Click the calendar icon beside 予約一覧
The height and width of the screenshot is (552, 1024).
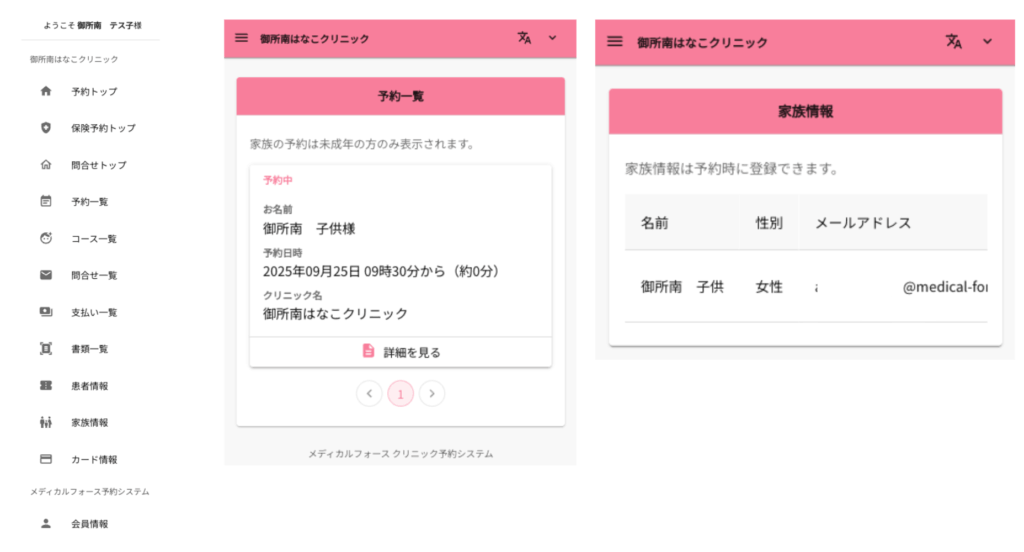pyautogui.click(x=45, y=202)
